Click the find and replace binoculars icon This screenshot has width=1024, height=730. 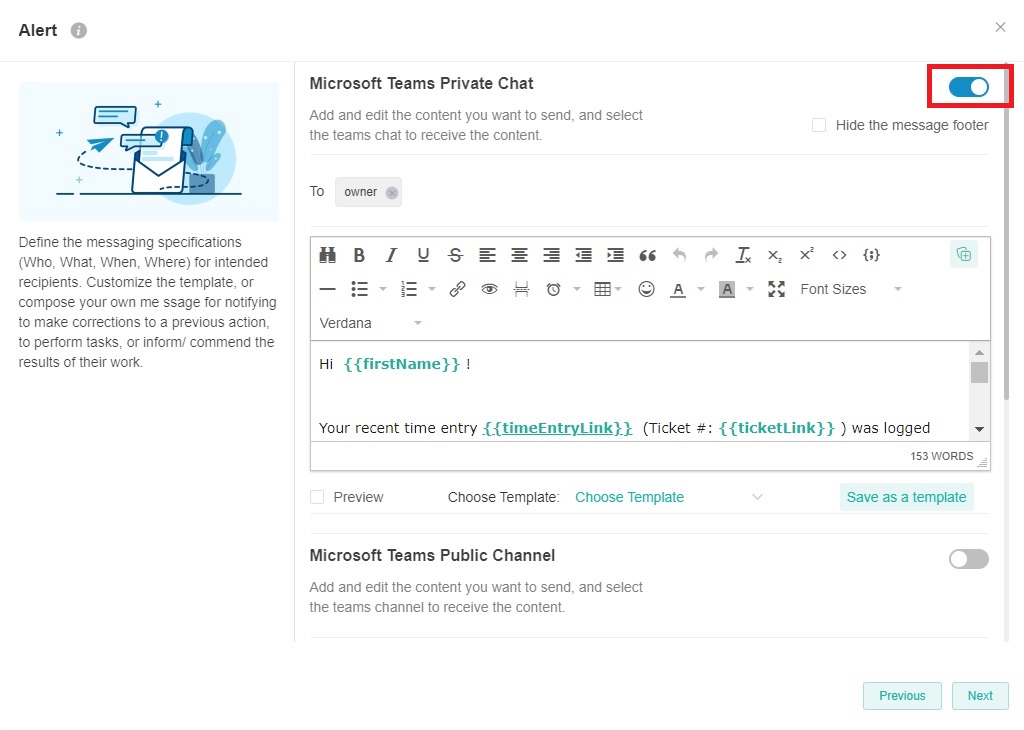pyautogui.click(x=327, y=255)
